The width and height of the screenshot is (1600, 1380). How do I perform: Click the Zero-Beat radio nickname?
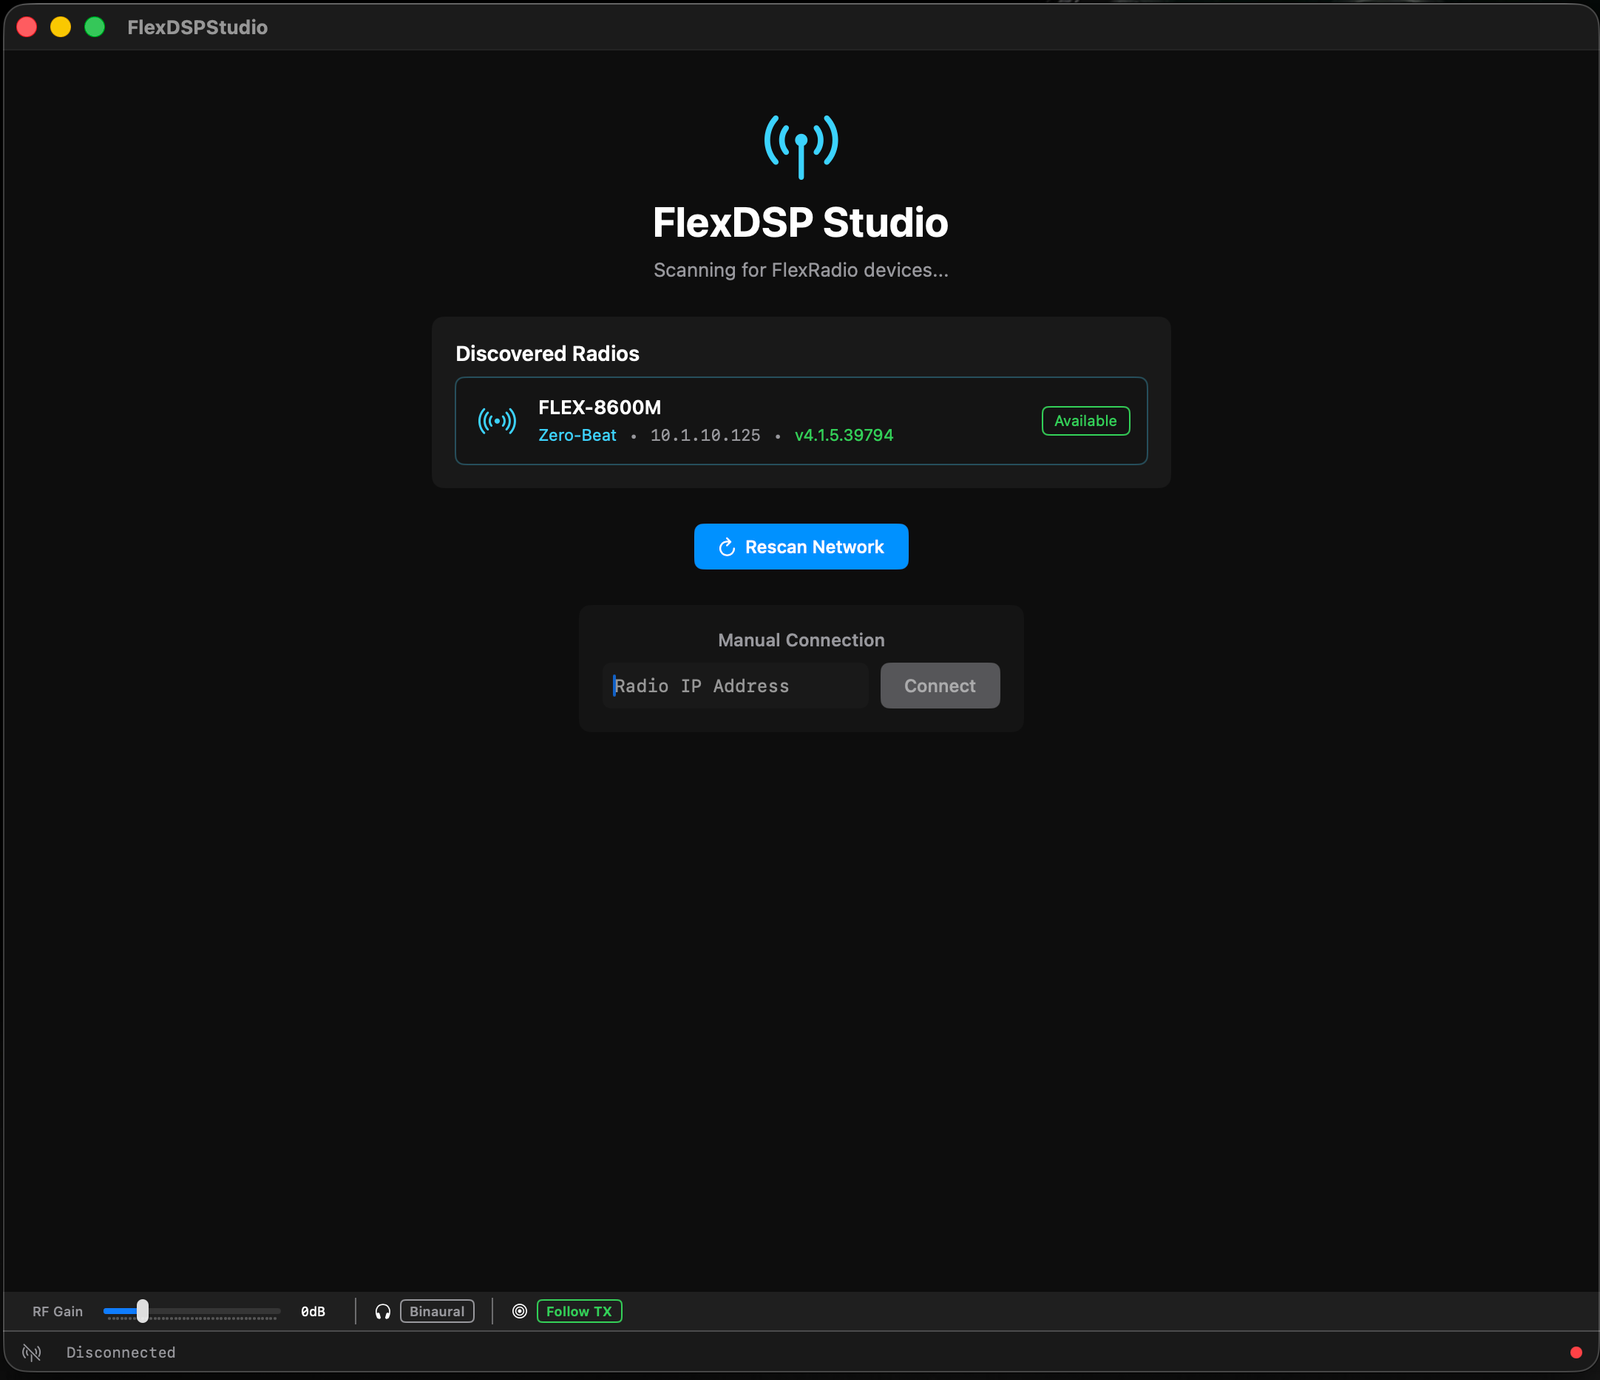(577, 436)
